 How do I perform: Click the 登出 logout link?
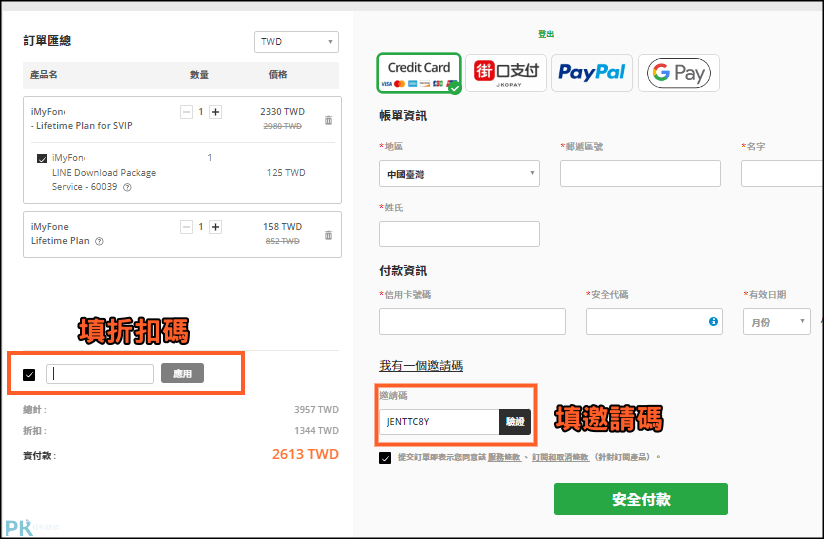pyautogui.click(x=545, y=34)
